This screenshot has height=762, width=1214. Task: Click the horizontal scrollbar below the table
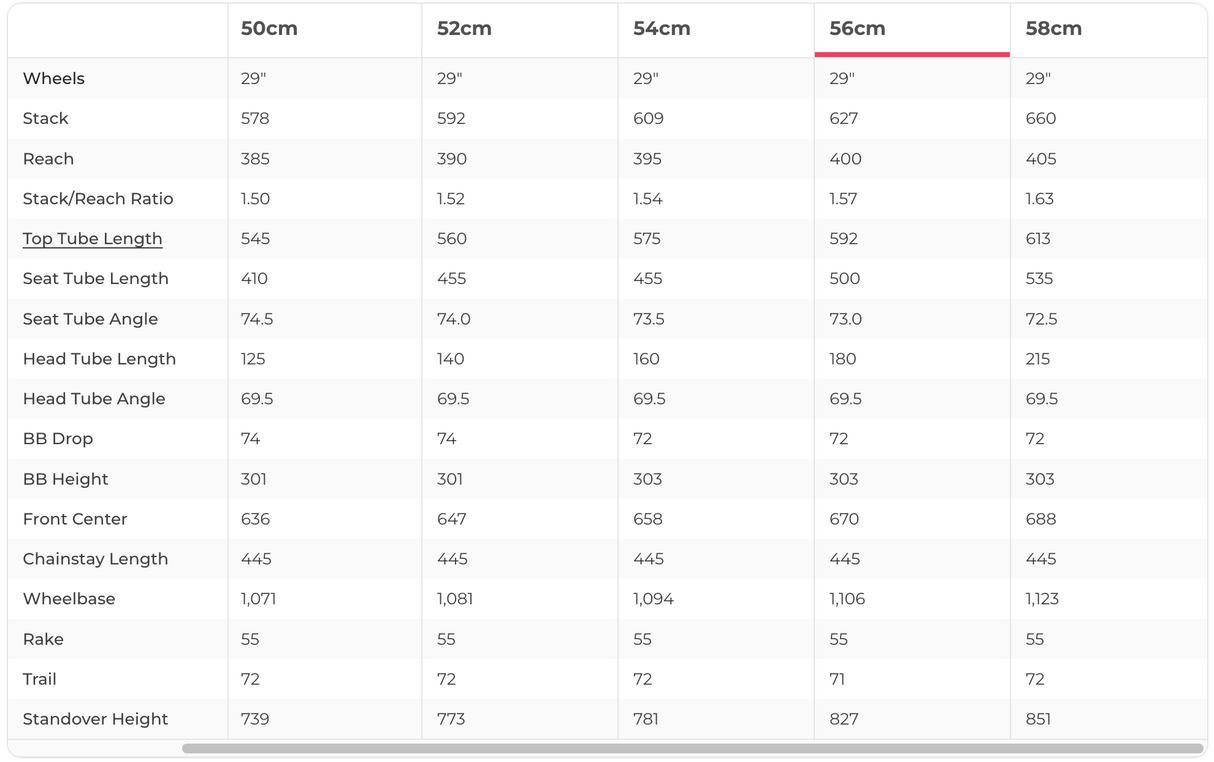[x=692, y=748]
